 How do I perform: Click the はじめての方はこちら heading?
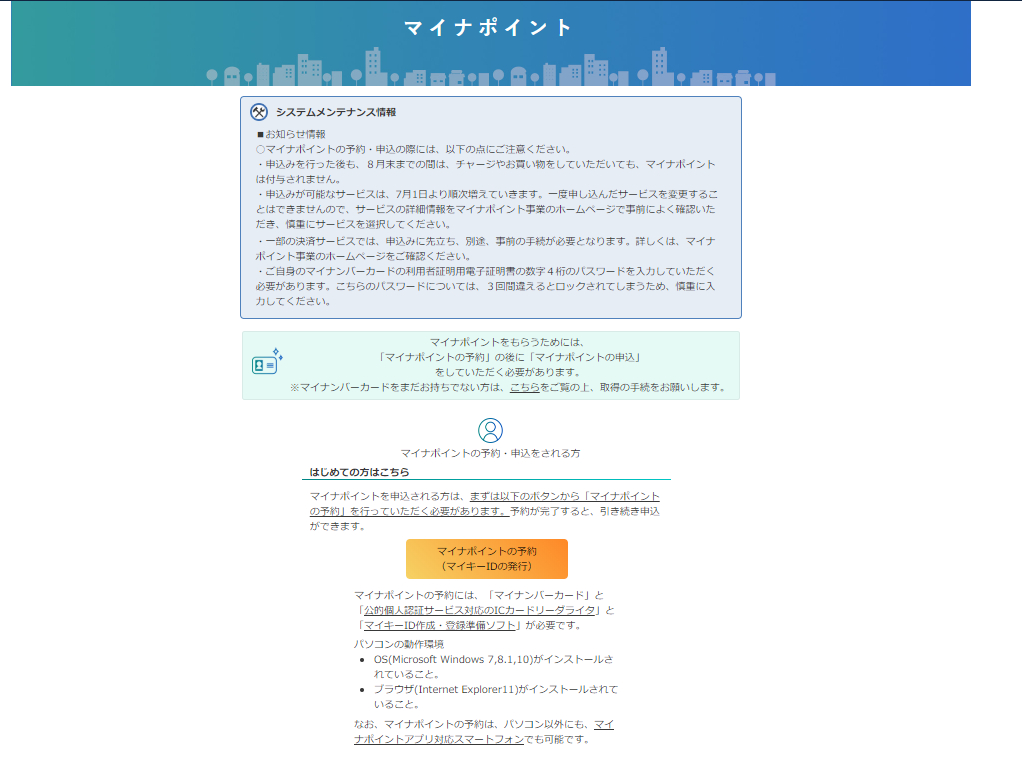point(359,472)
